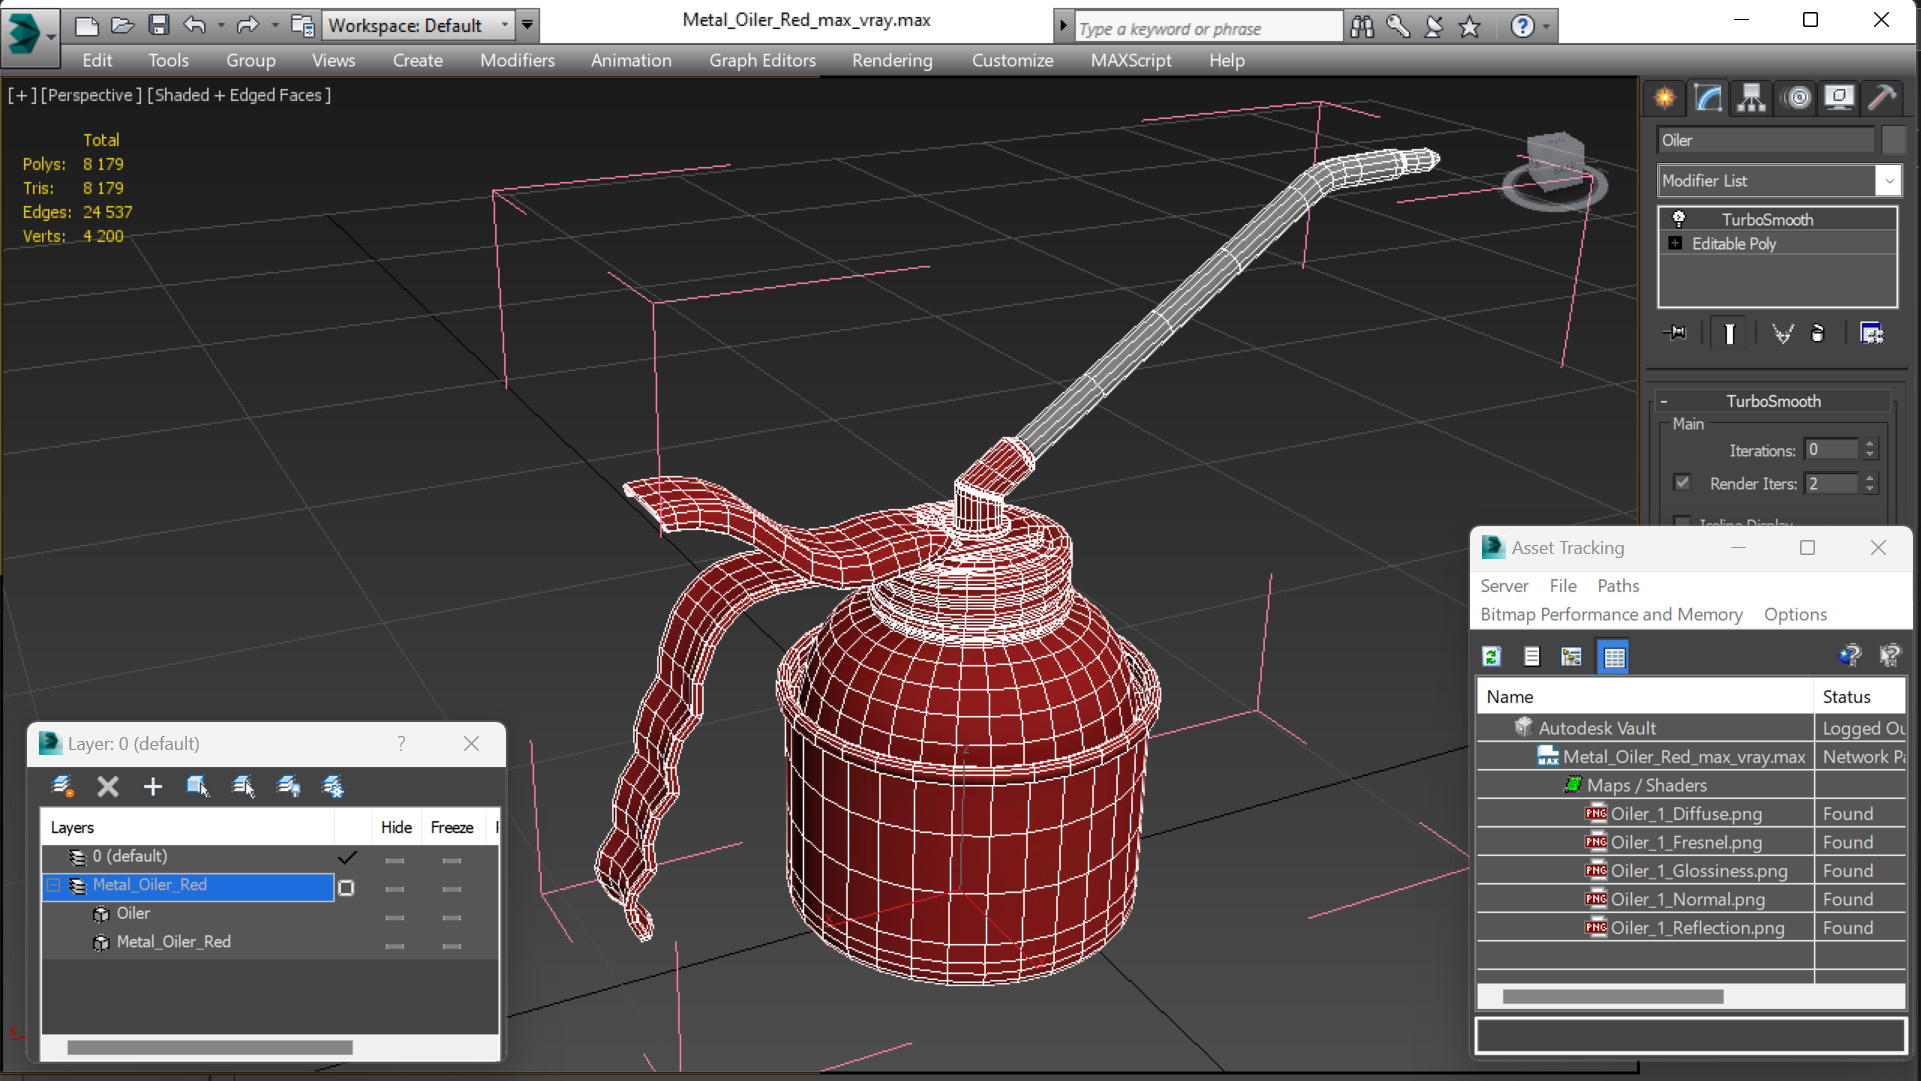1921x1081 pixels.
Task: Redo action with the forward arrow icon
Action: click(x=247, y=25)
